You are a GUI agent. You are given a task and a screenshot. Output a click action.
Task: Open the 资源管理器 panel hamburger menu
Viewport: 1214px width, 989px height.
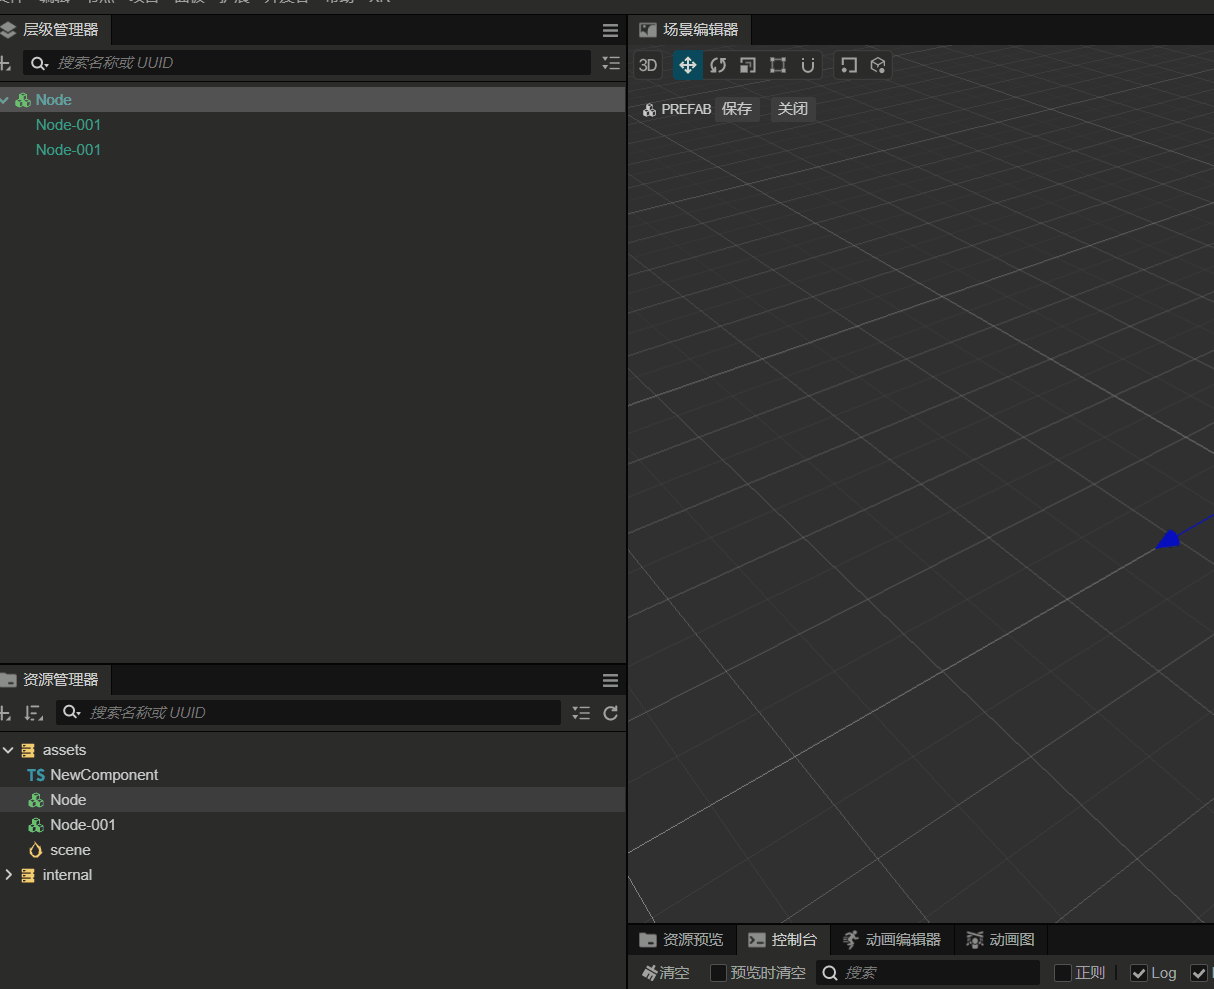[x=610, y=681]
